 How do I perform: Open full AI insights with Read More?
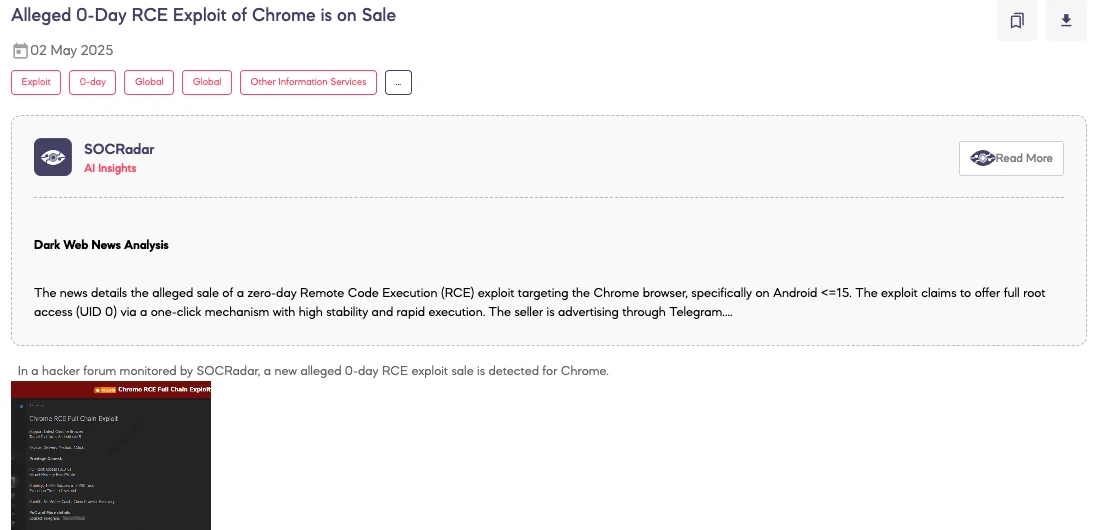click(1011, 159)
